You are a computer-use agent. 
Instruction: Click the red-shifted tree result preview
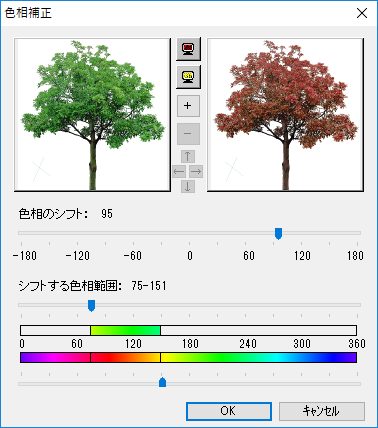click(x=285, y=115)
